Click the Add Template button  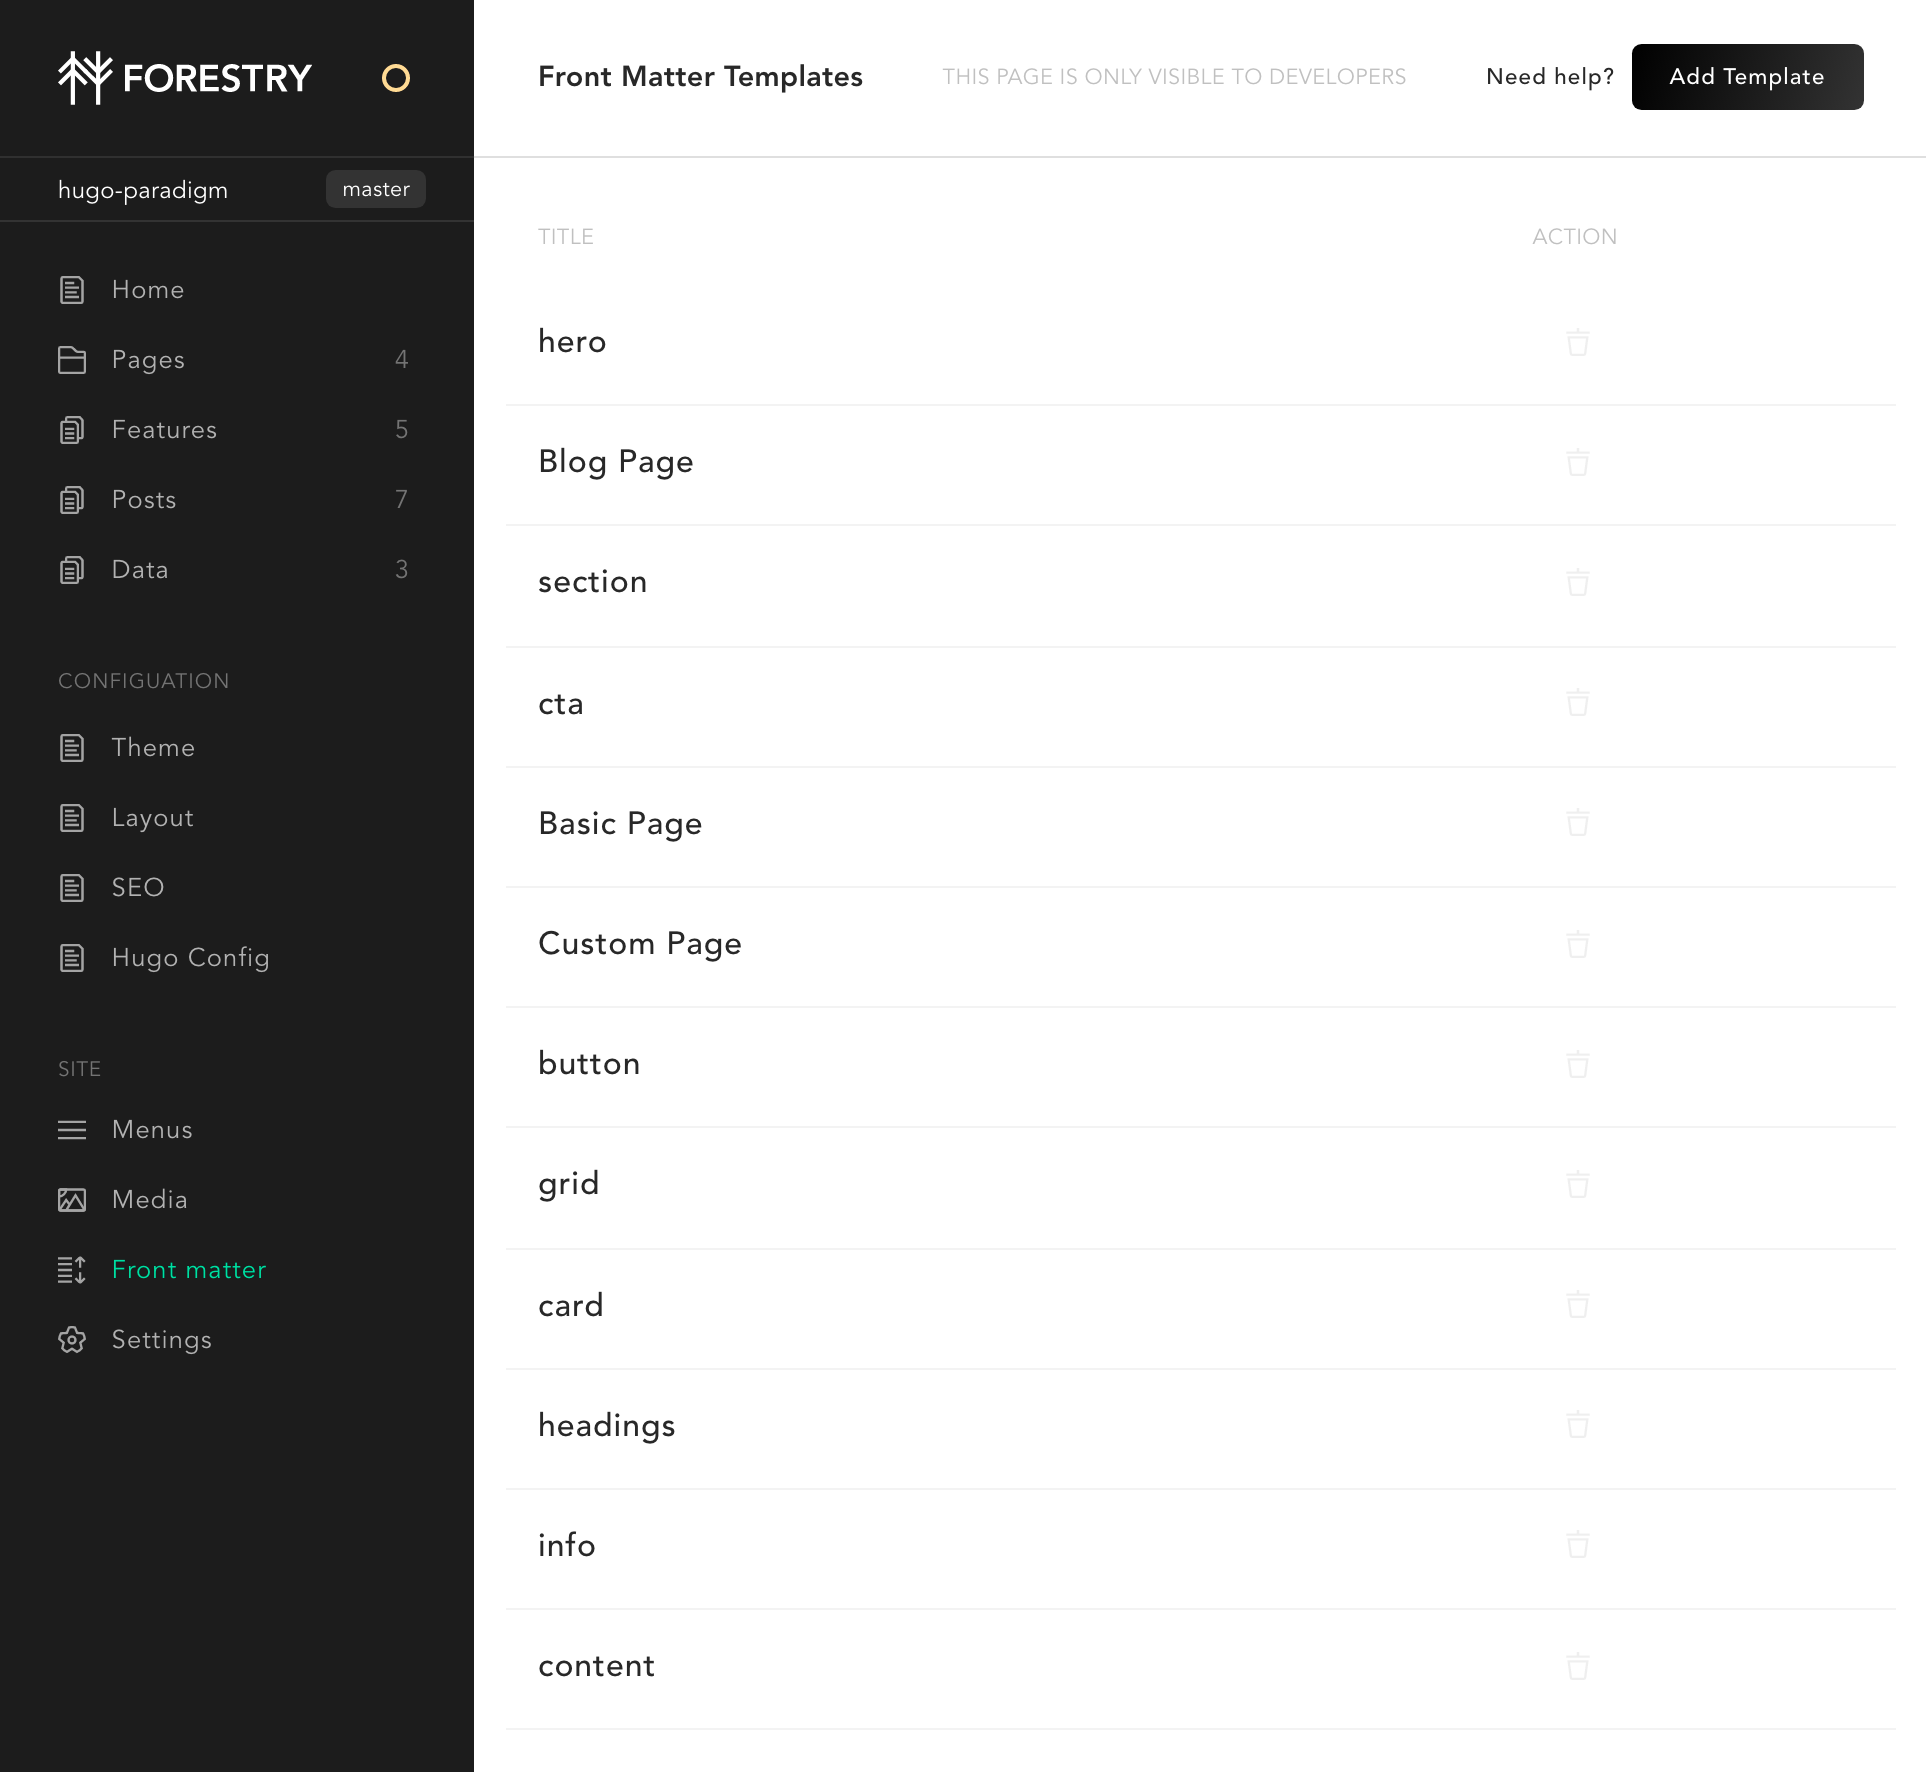pyautogui.click(x=1746, y=77)
